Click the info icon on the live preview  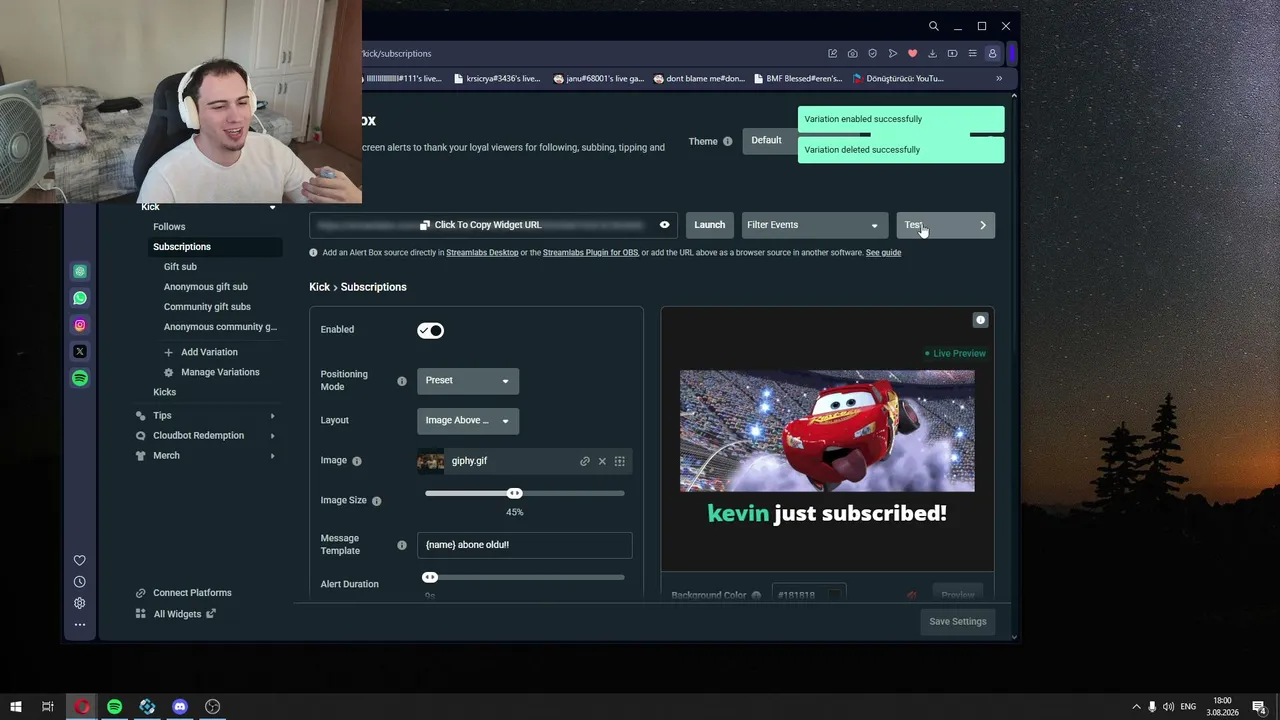(x=980, y=320)
